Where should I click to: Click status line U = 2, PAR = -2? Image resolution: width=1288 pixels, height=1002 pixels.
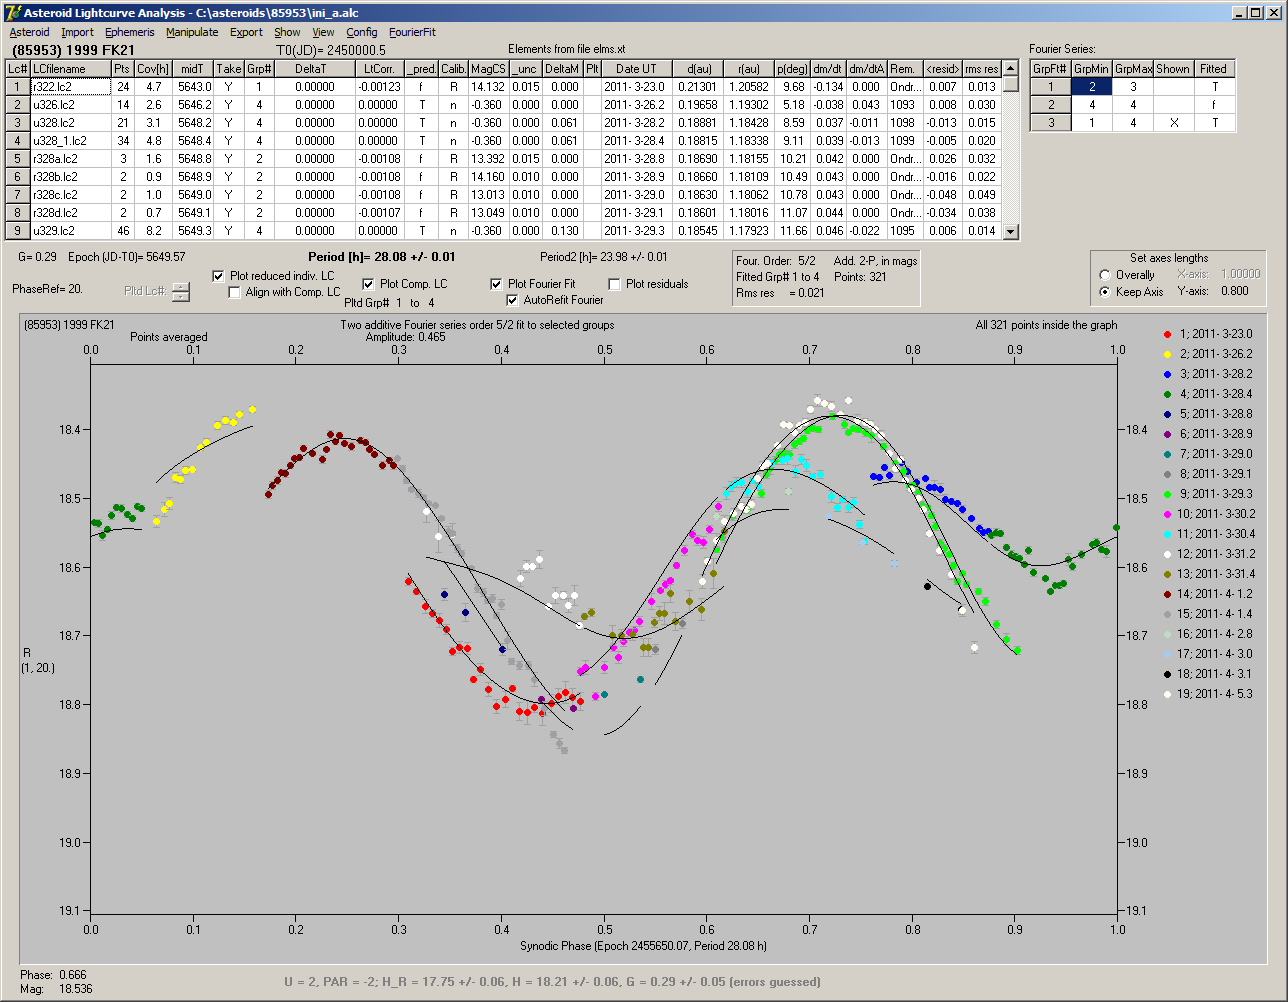pyautogui.click(x=552, y=982)
